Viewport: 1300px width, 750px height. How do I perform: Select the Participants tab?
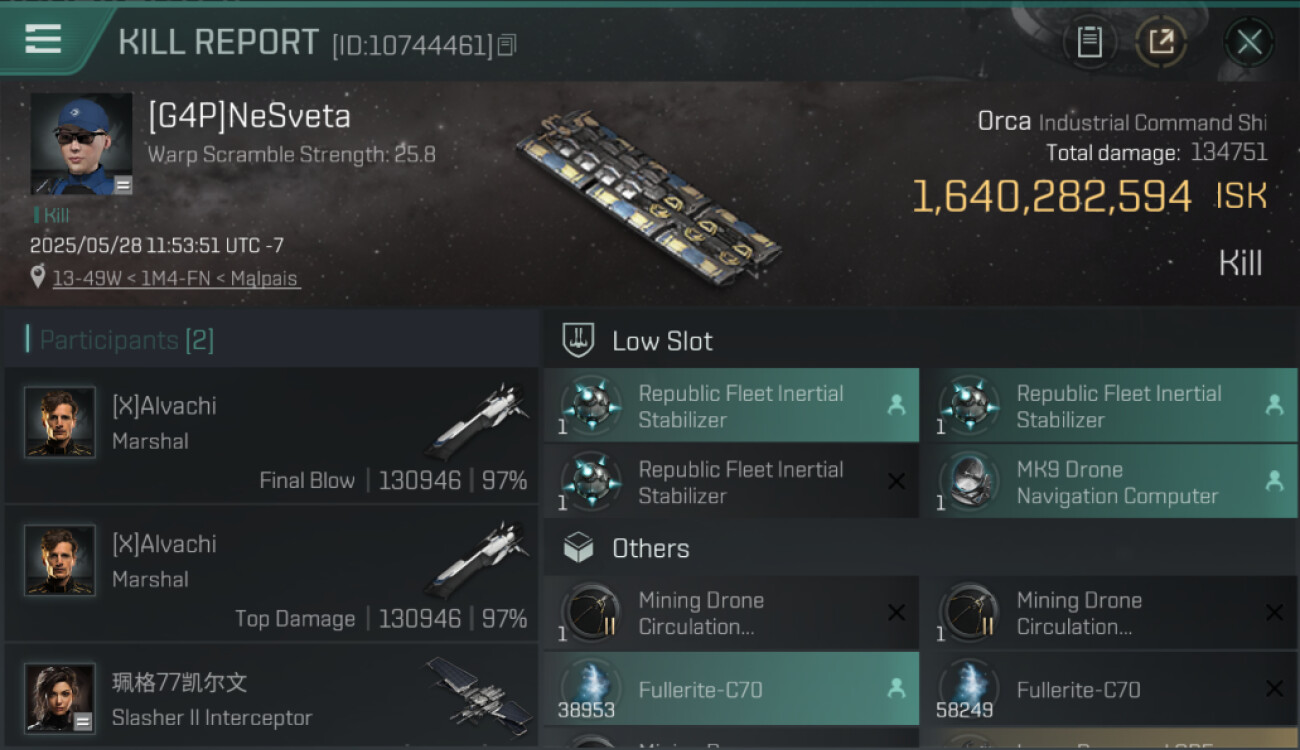click(126, 340)
